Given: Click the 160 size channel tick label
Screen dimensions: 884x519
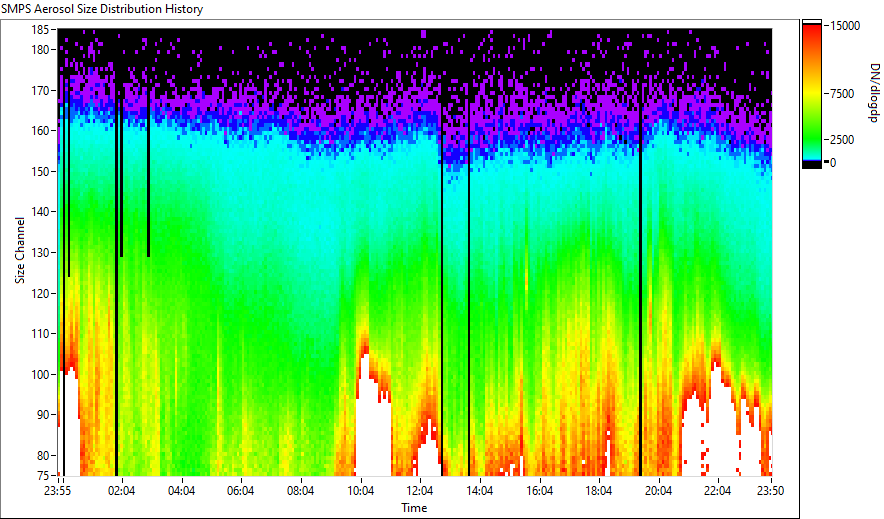Looking at the screenshot, I should tap(41, 131).
